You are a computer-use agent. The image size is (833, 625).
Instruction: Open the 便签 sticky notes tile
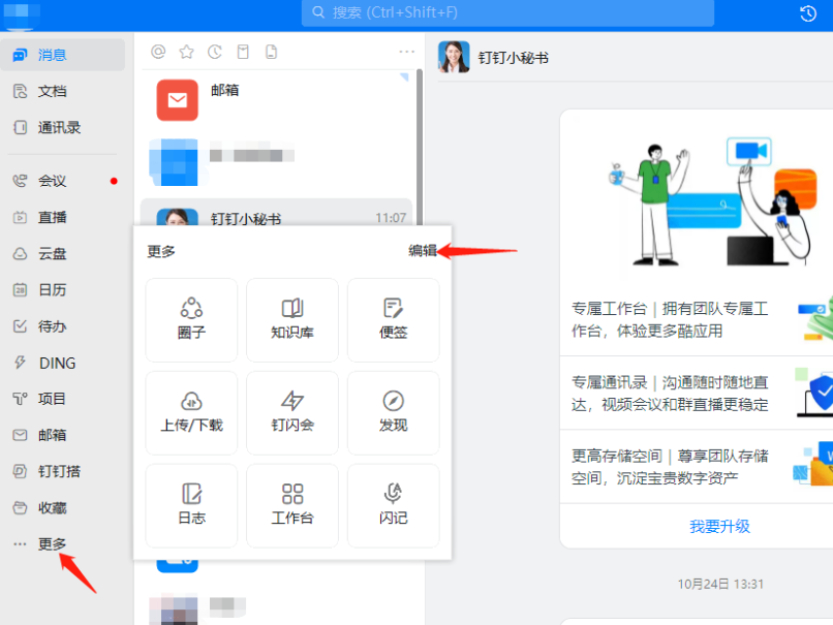coord(393,320)
